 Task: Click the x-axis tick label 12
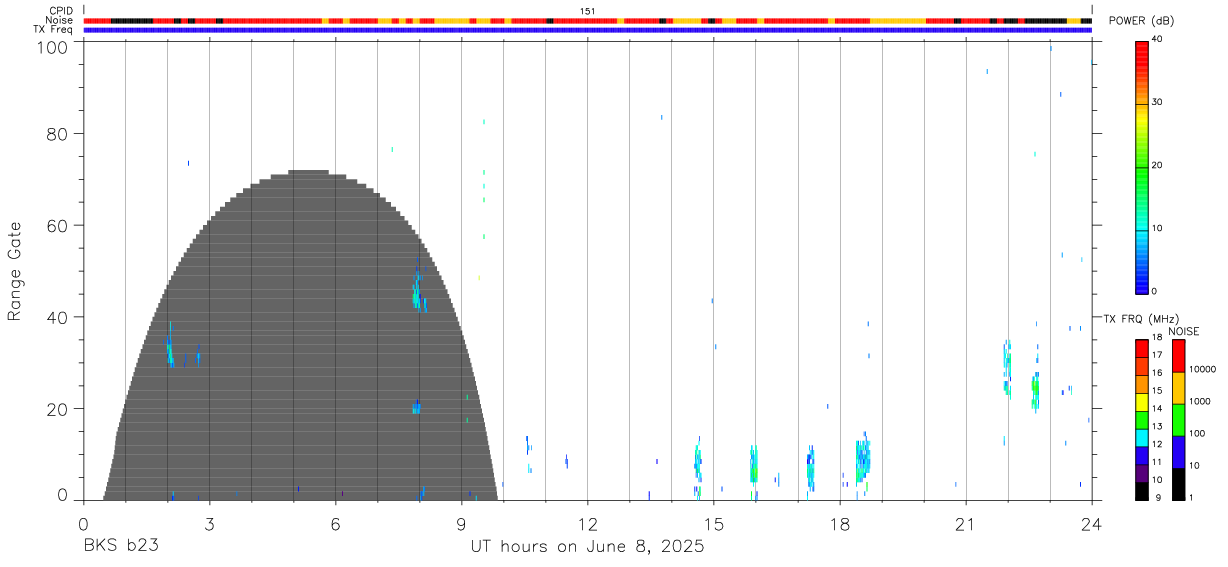587,524
